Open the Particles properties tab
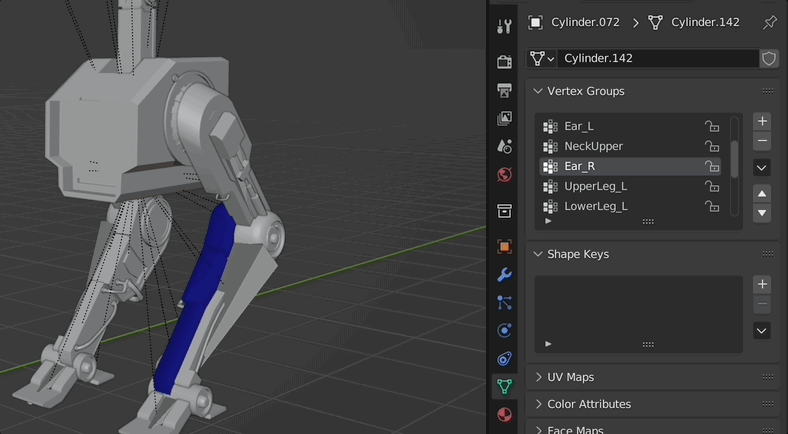Viewport: 788px width, 434px height. (x=504, y=303)
